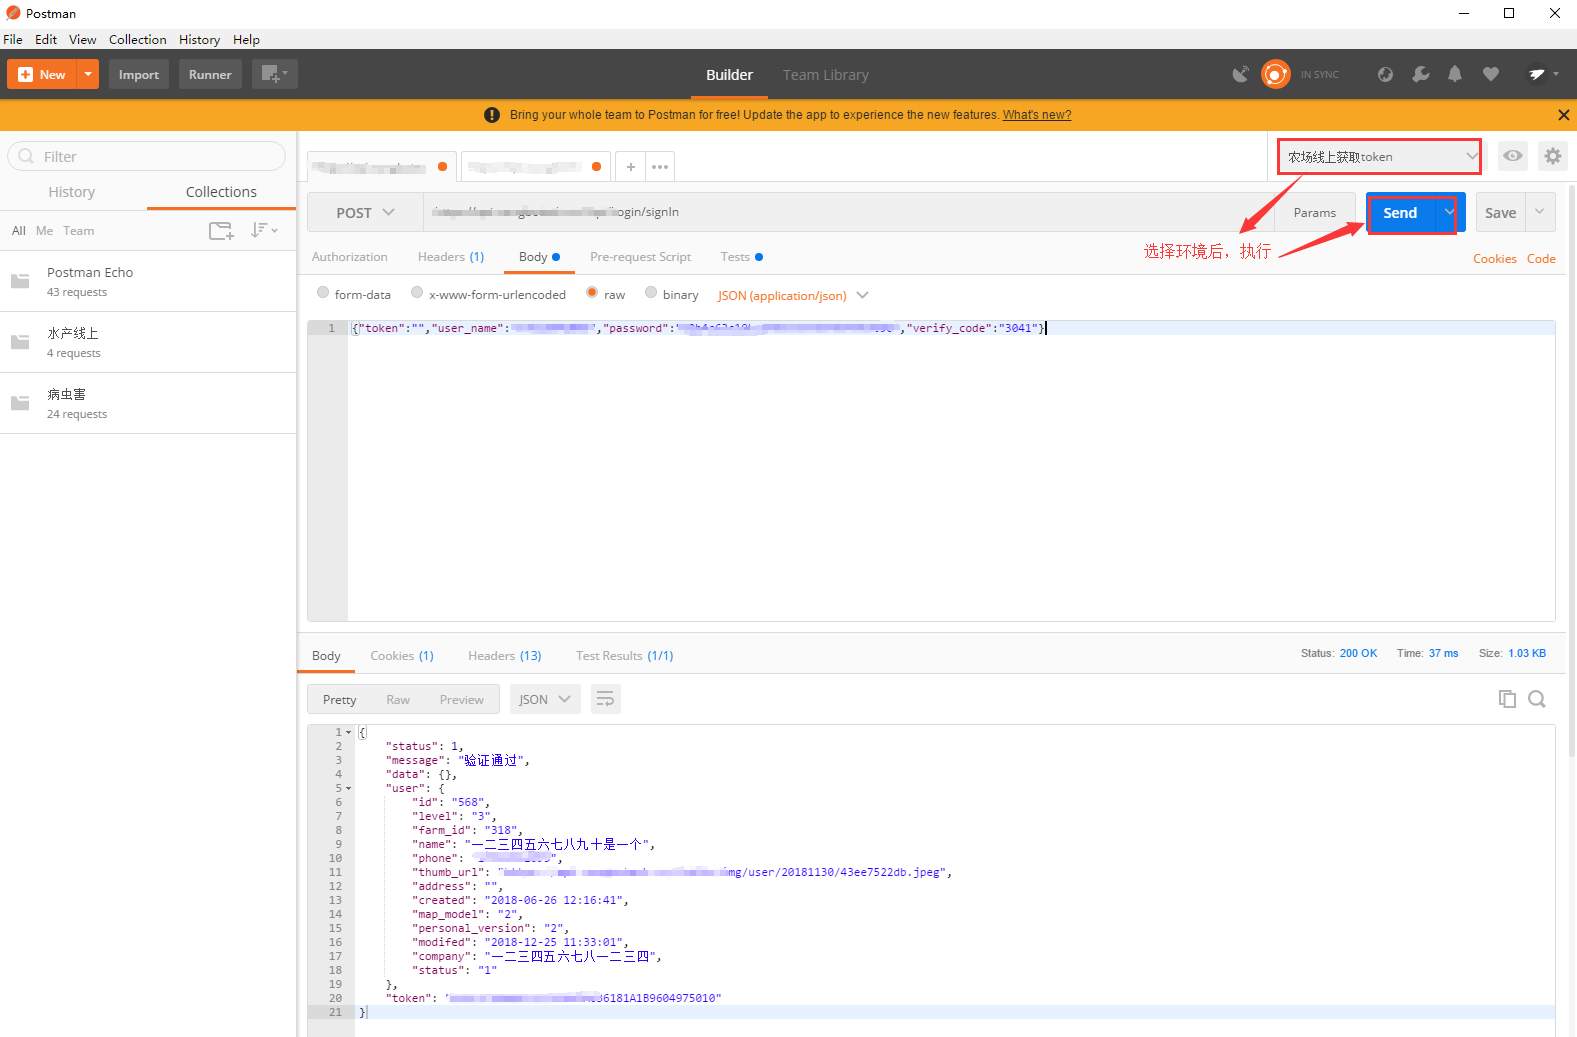1577x1037 pixels.
Task: Open the Save options dropdown arrow
Action: [1540, 212]
